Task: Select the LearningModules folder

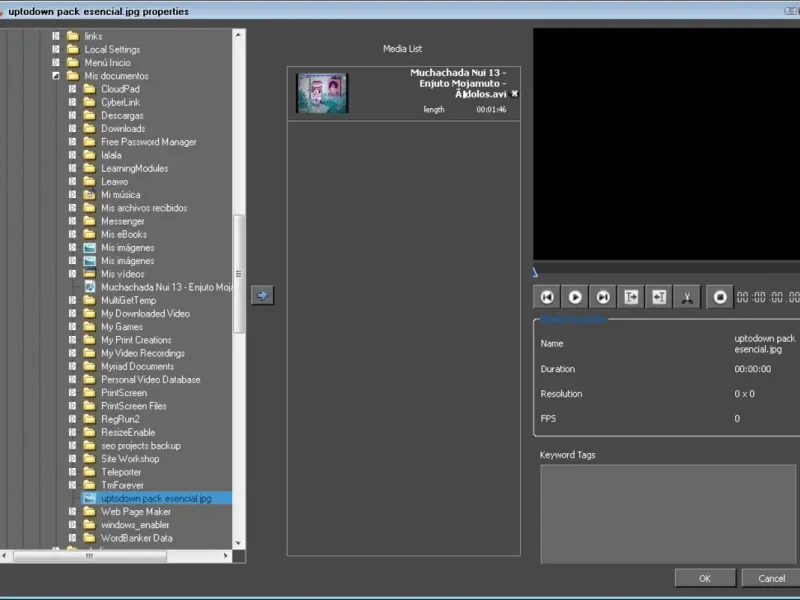Action: pyautogui.click(x=135, y=168)
